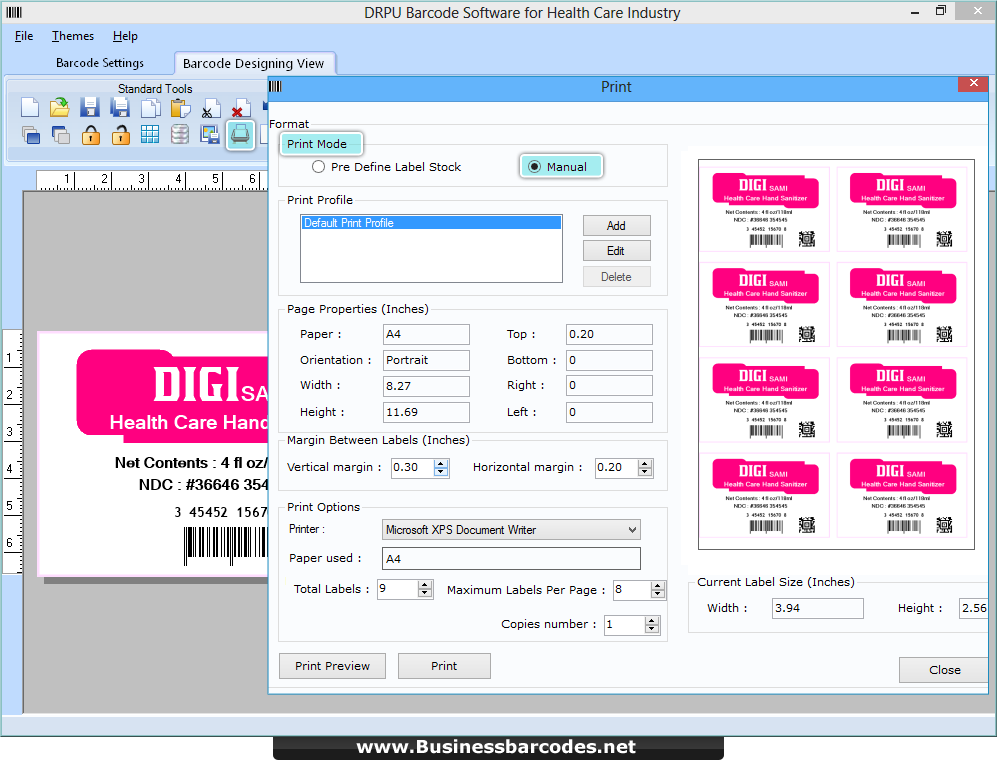Open the File menu

[x=24, y=36]
